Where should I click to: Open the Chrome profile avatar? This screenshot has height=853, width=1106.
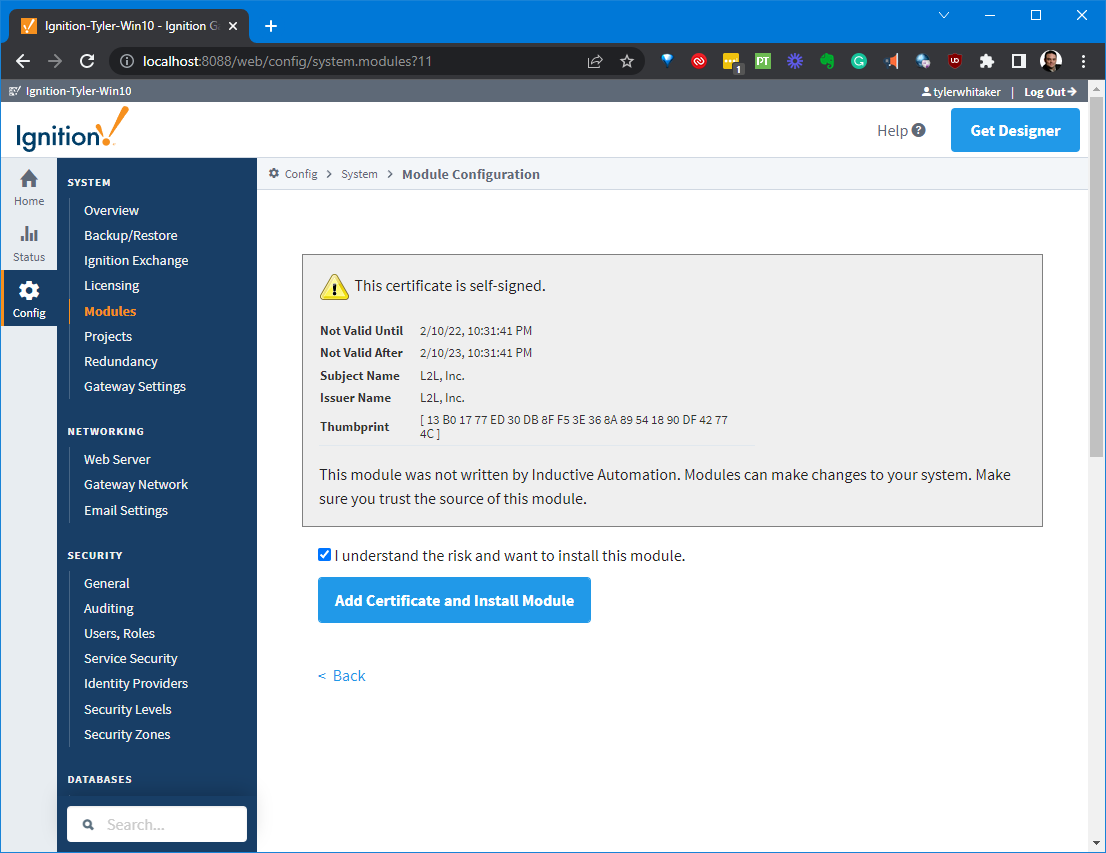[1051, 61]
